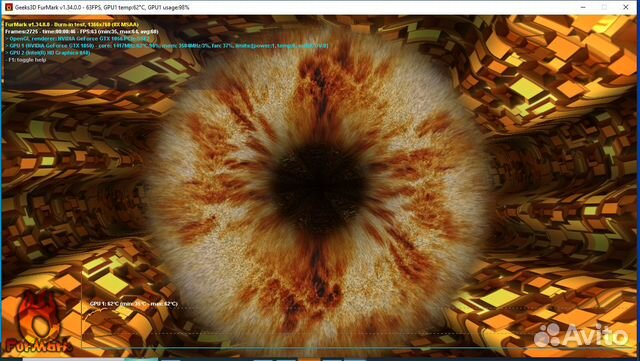Minimize the FurMark window

[583, 7]
